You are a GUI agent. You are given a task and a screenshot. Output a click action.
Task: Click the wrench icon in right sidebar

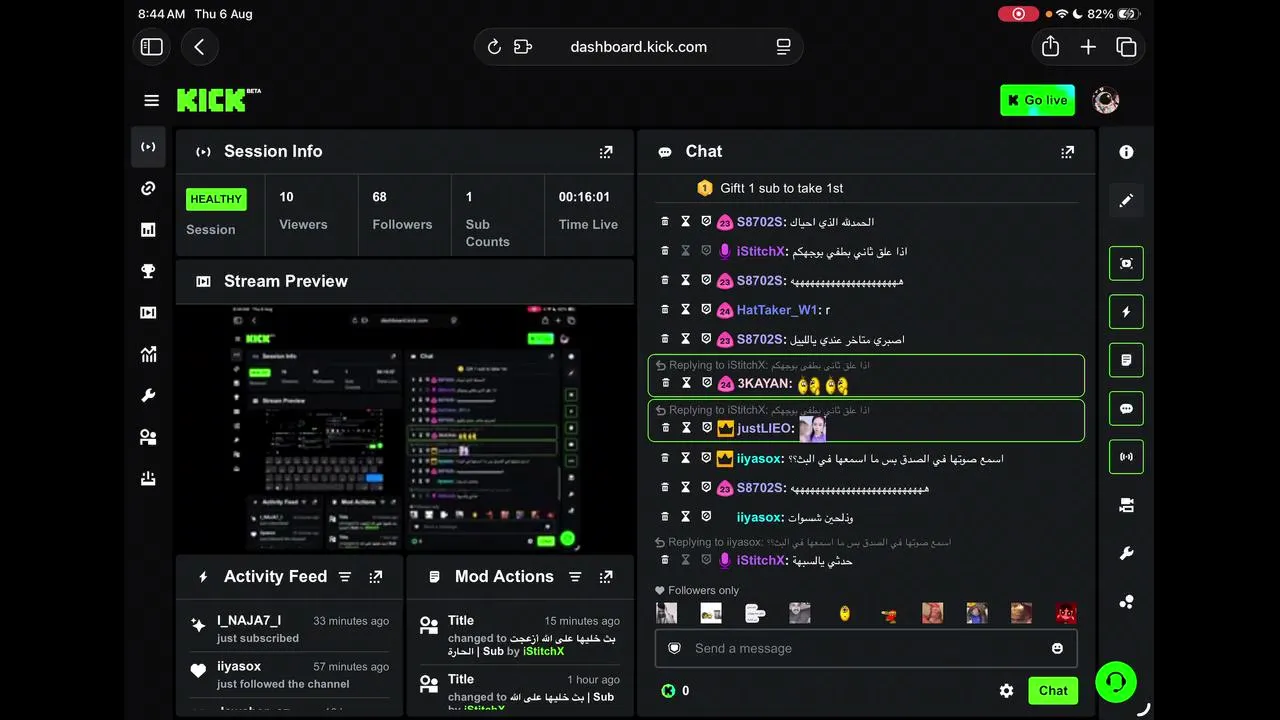click(1126, 554)
